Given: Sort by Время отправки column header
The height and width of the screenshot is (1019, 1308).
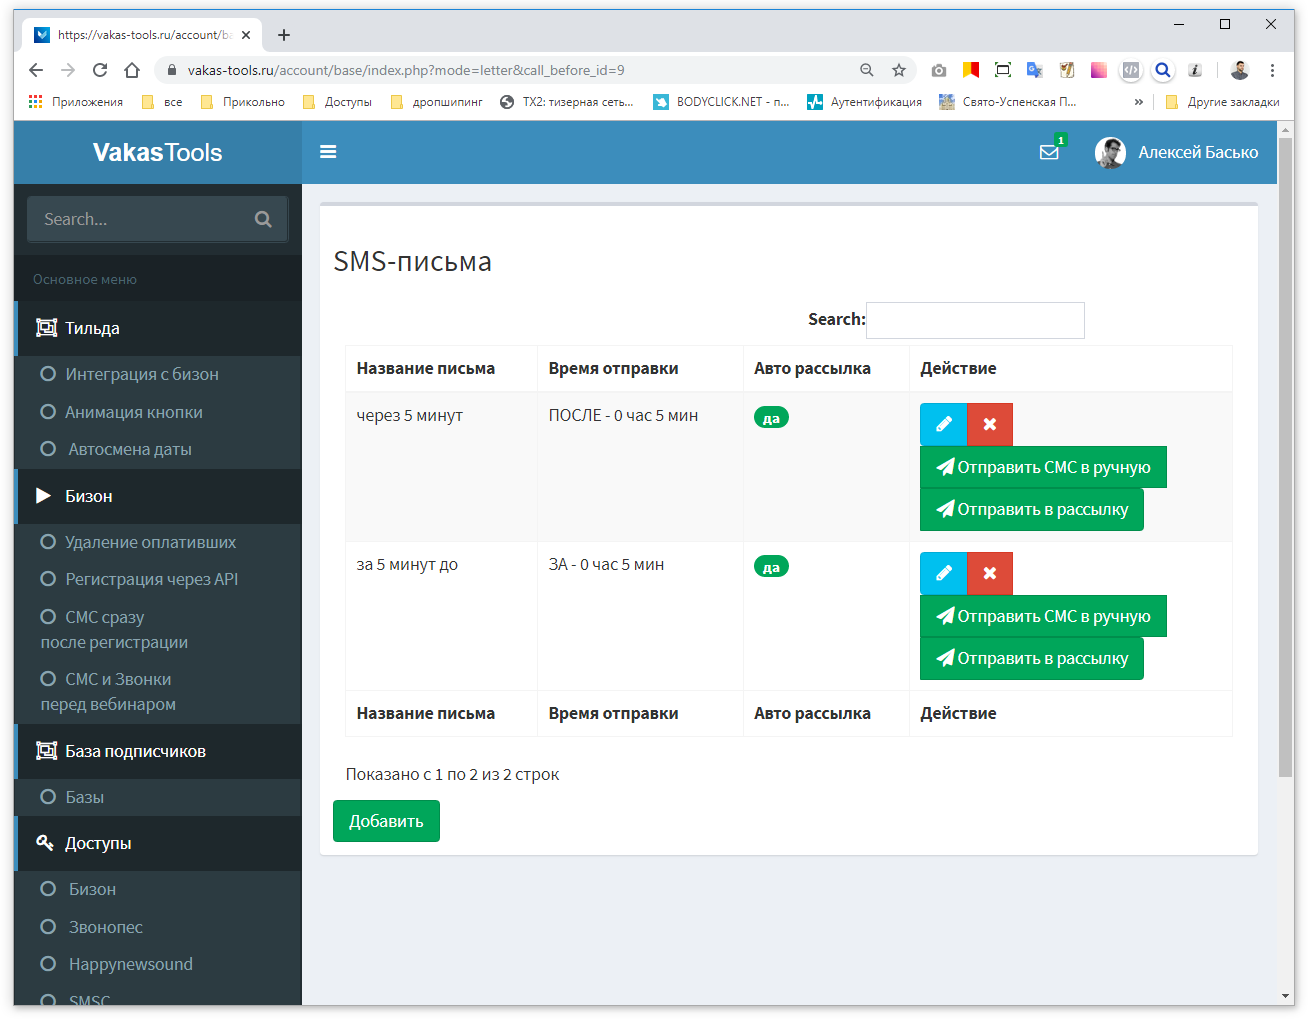Looking at the screenshot, I should (x=640, y=368).
